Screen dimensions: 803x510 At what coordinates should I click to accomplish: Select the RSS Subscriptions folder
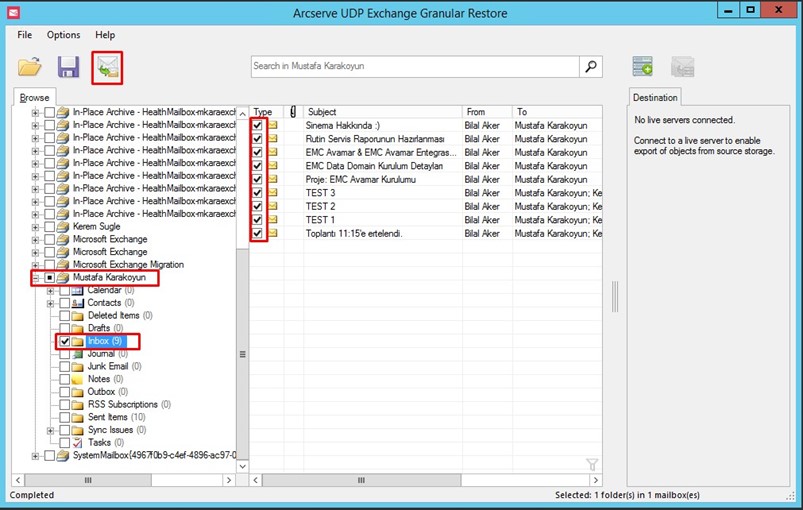pyautogui.click(x=129, y=405)
